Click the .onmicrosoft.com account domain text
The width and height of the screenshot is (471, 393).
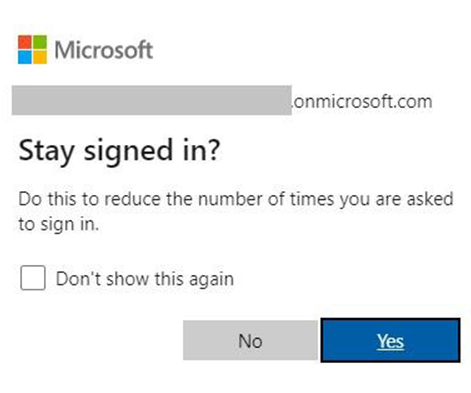[362, 102]
